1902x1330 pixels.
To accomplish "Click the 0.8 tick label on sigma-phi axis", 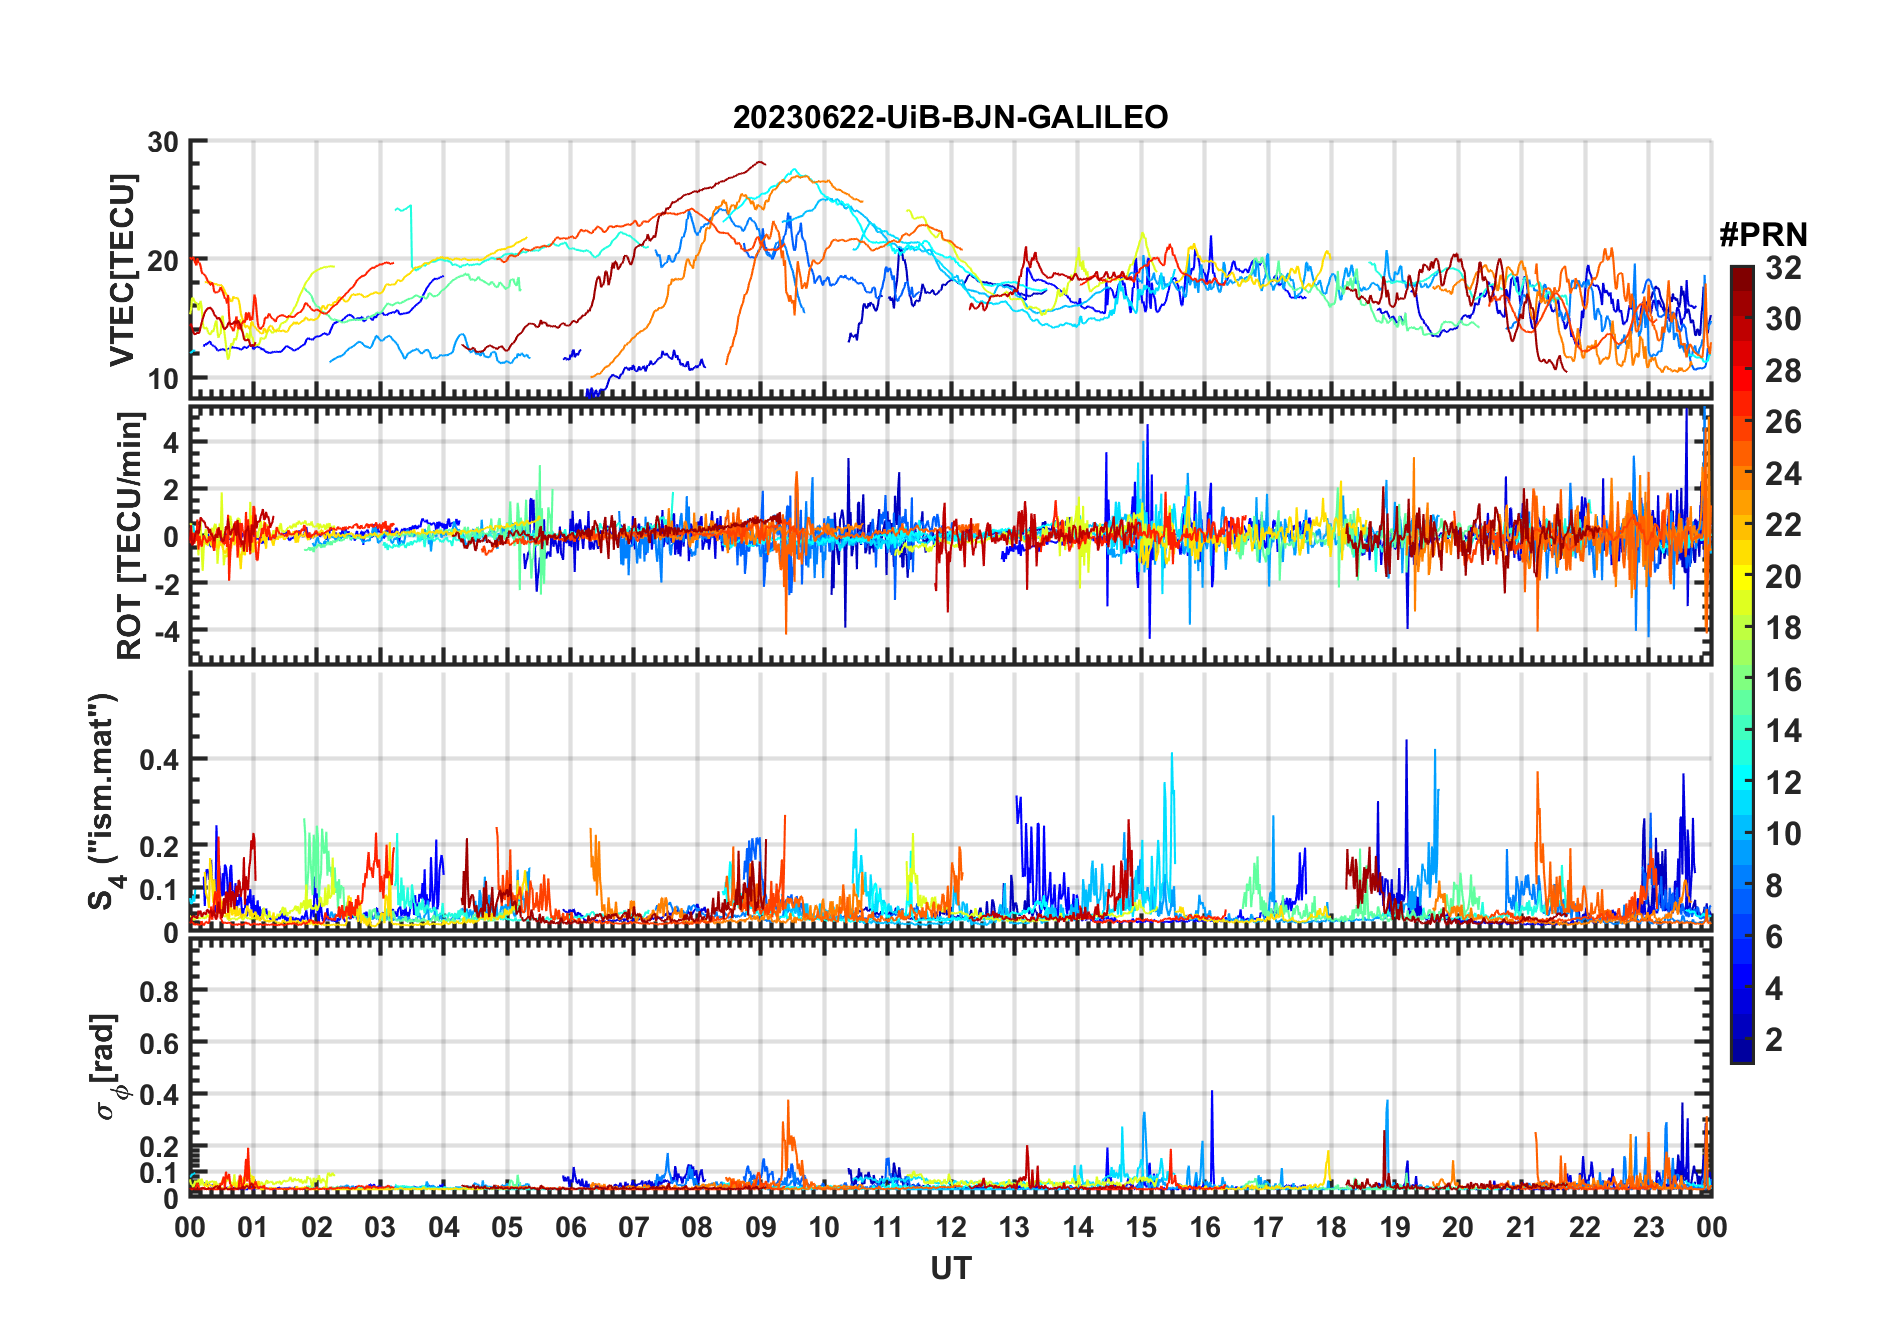I will [159, 991].
